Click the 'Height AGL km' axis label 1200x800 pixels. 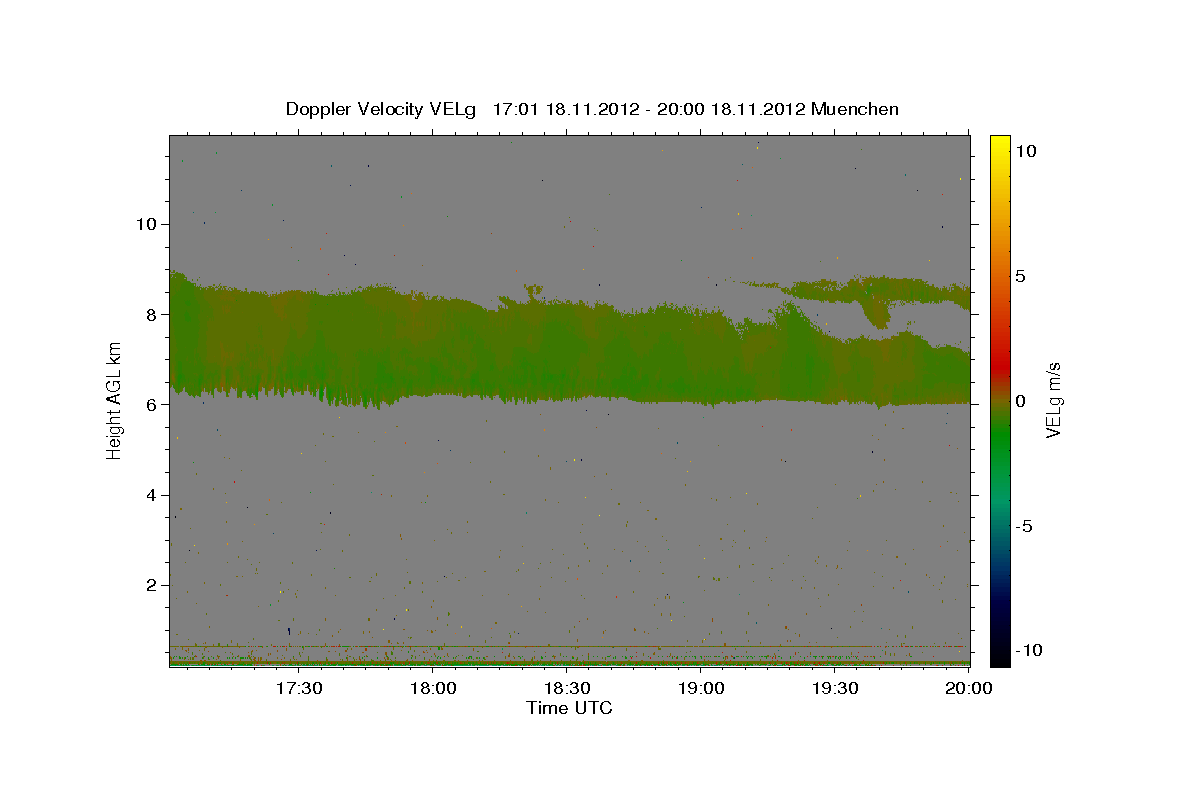pos(115,400)
